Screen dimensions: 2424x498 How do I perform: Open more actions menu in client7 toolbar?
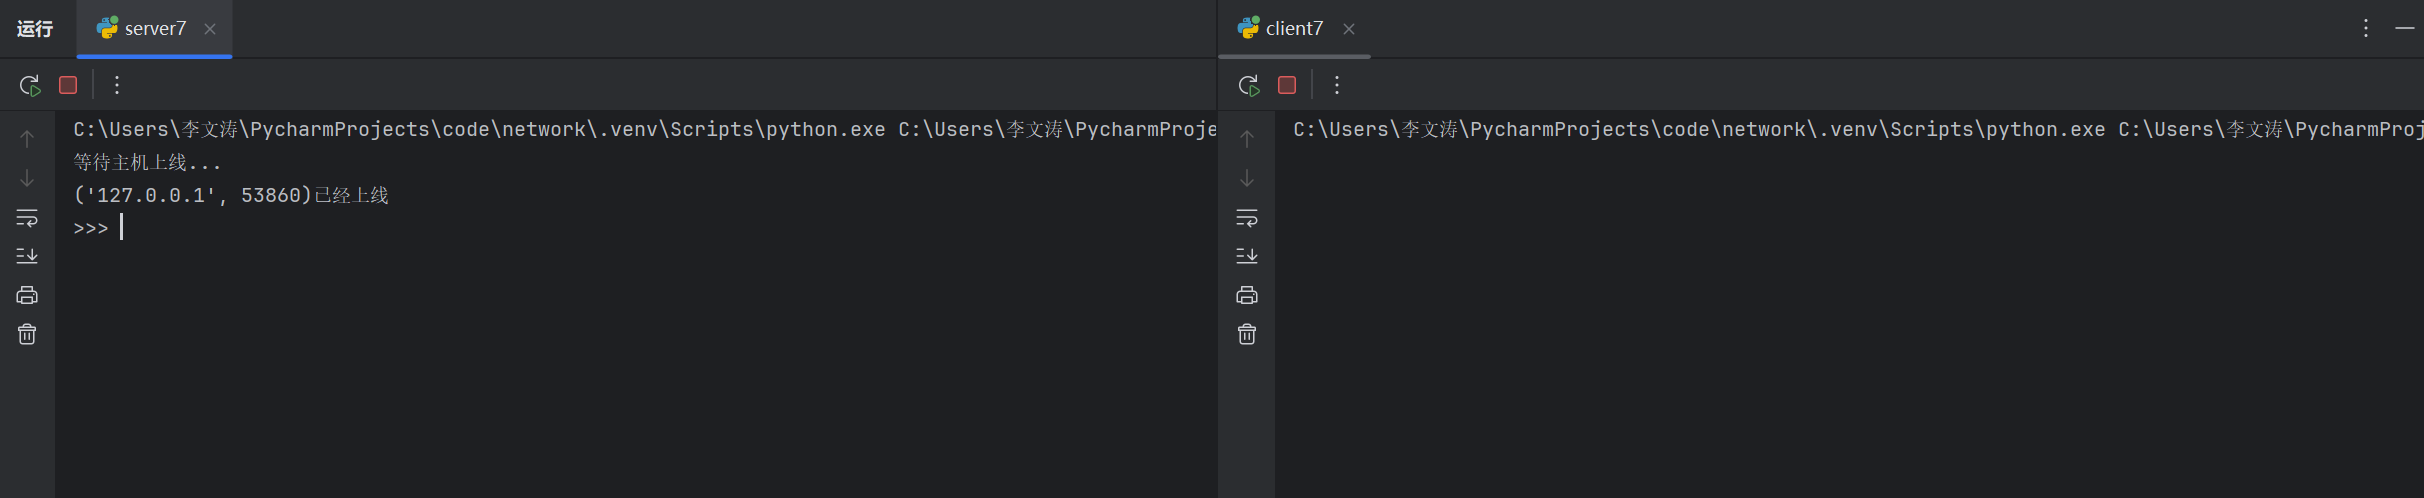(1337, 86)
